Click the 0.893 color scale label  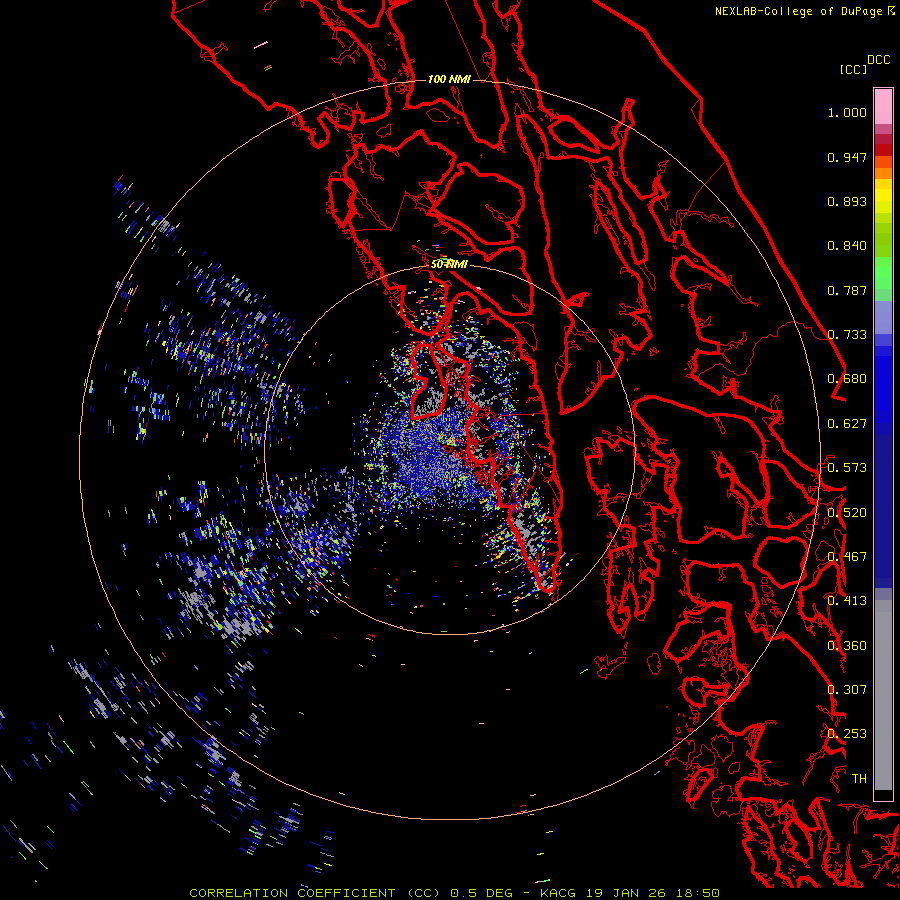pyautogui.click(x=847, y=201)
